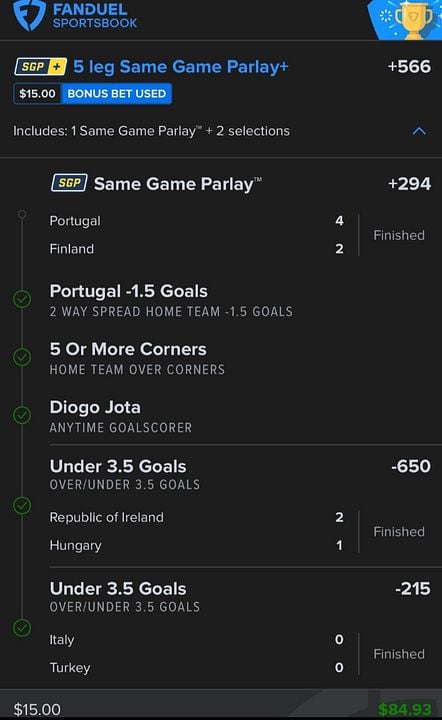Select the $15.00 bonus bet amount badge
The image size is (442, 720).
pyautogui.click(x=37, y=94)
